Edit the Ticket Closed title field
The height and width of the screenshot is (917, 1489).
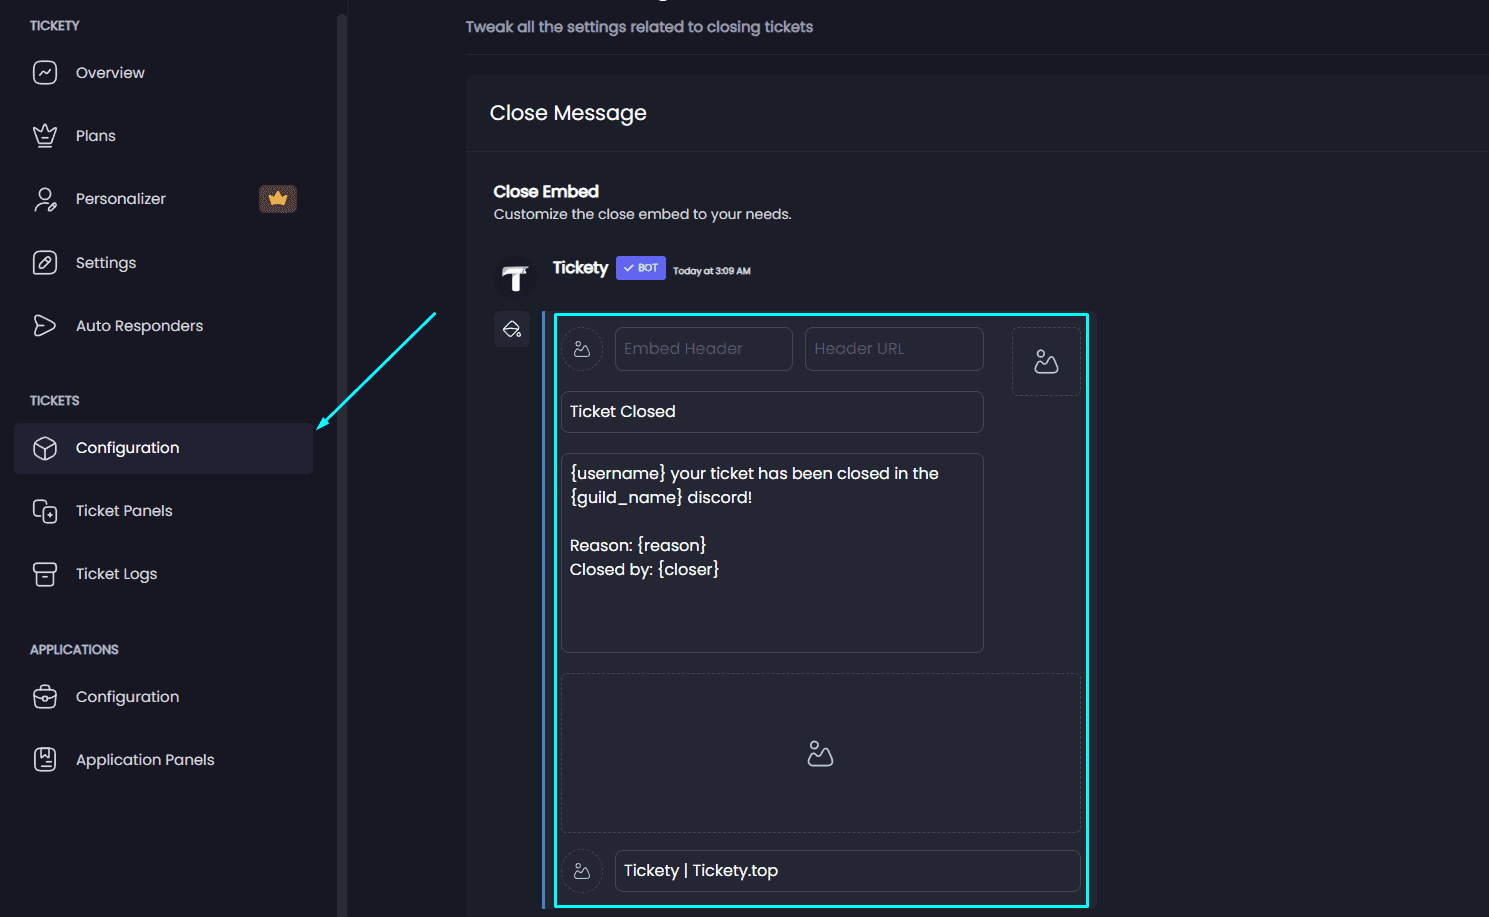click(x=771, y=411)
